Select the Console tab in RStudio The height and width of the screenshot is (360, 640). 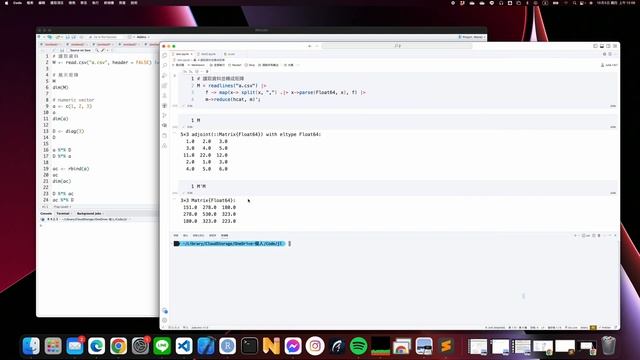(46, 213)
